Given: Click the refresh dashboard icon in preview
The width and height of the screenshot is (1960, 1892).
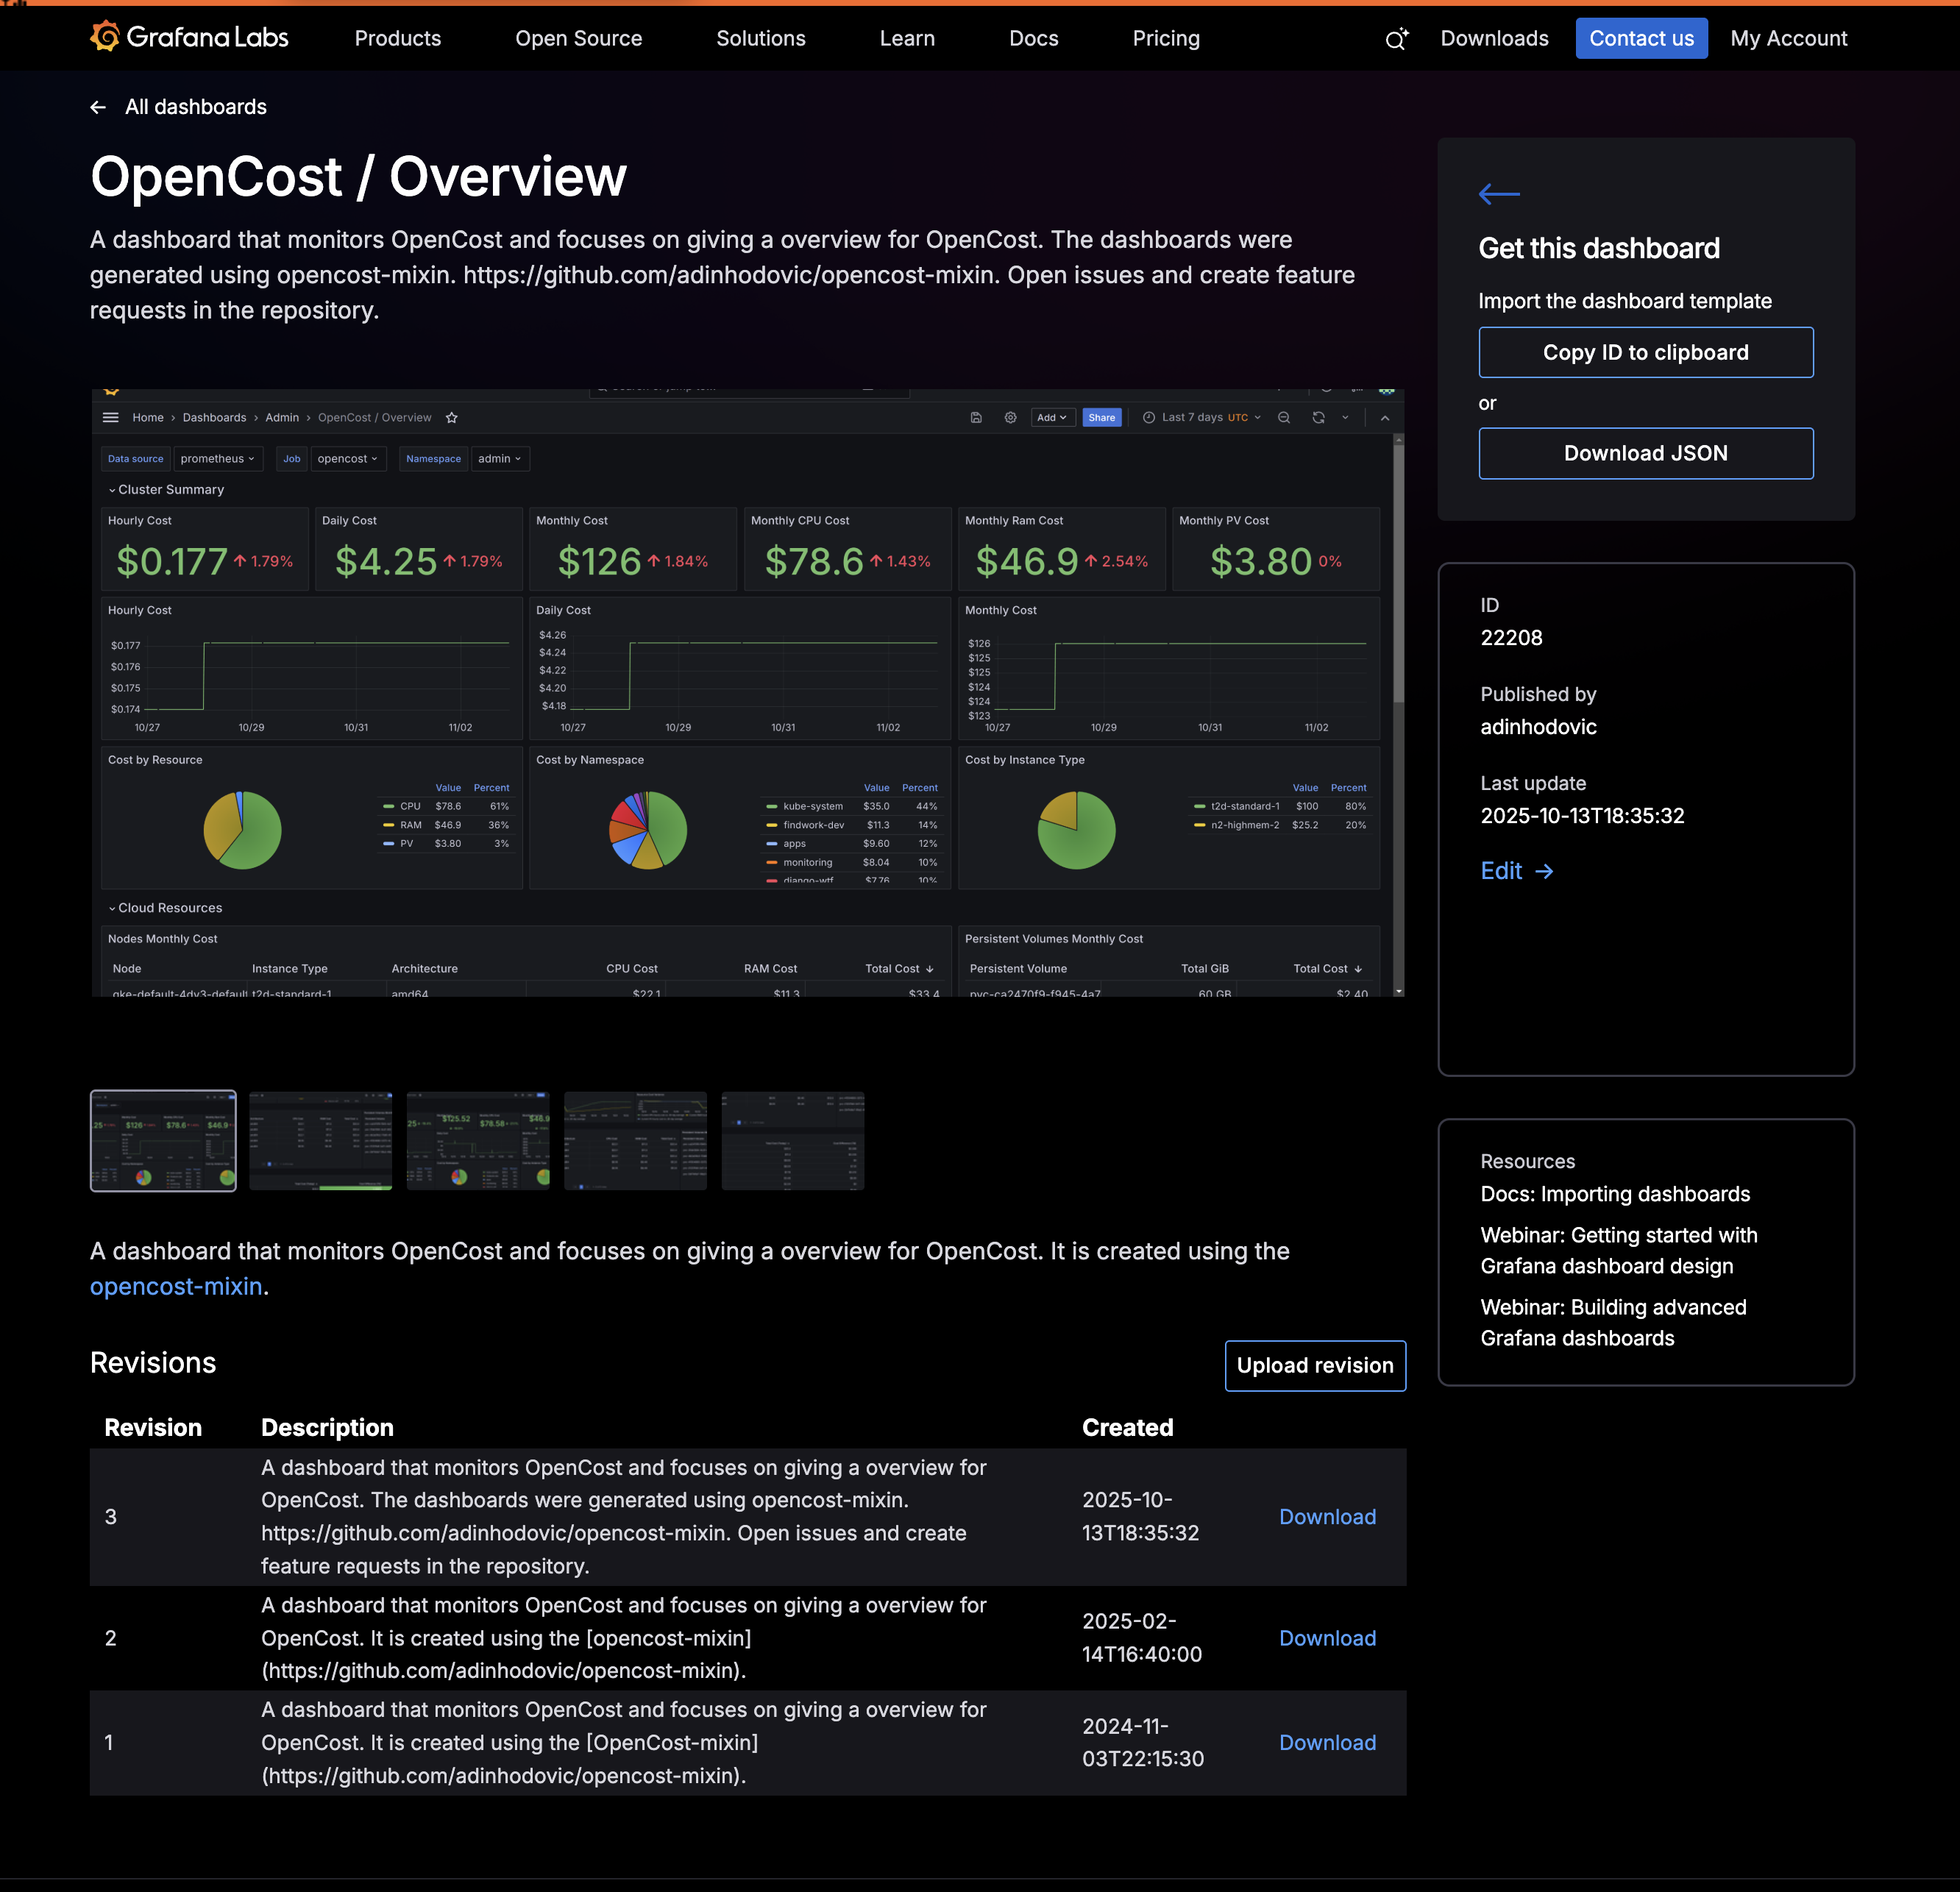Looking at the screenshot, I should pos(1318,418).
